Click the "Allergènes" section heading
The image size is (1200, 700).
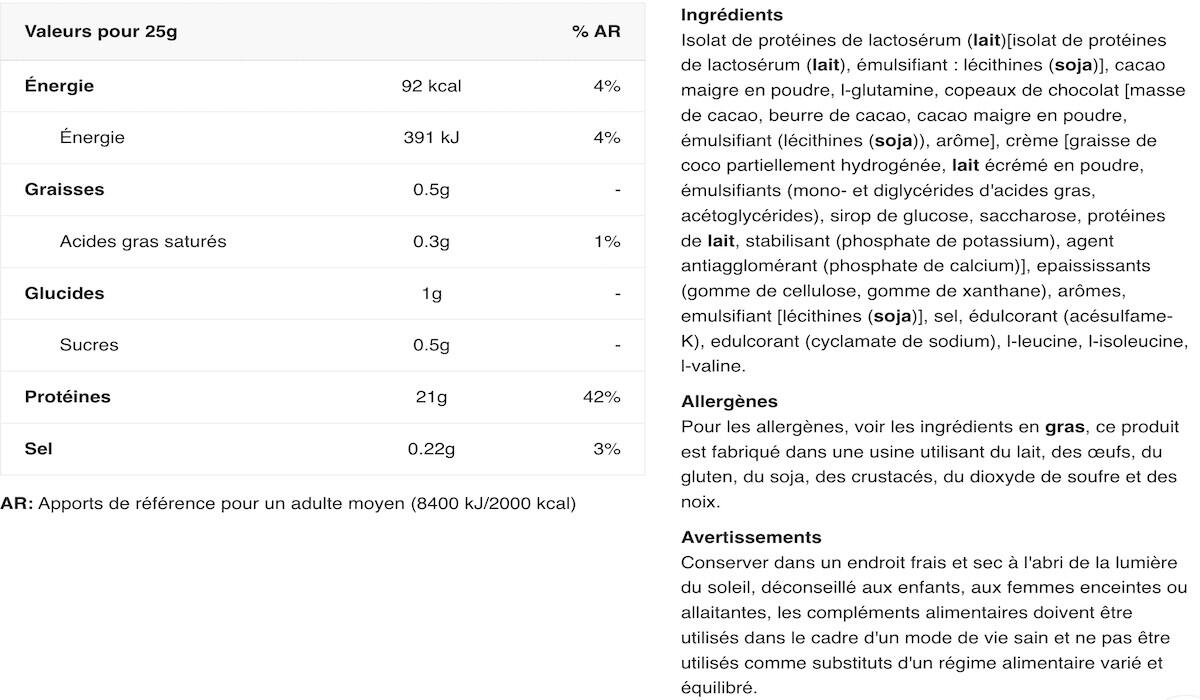[729, 401]
